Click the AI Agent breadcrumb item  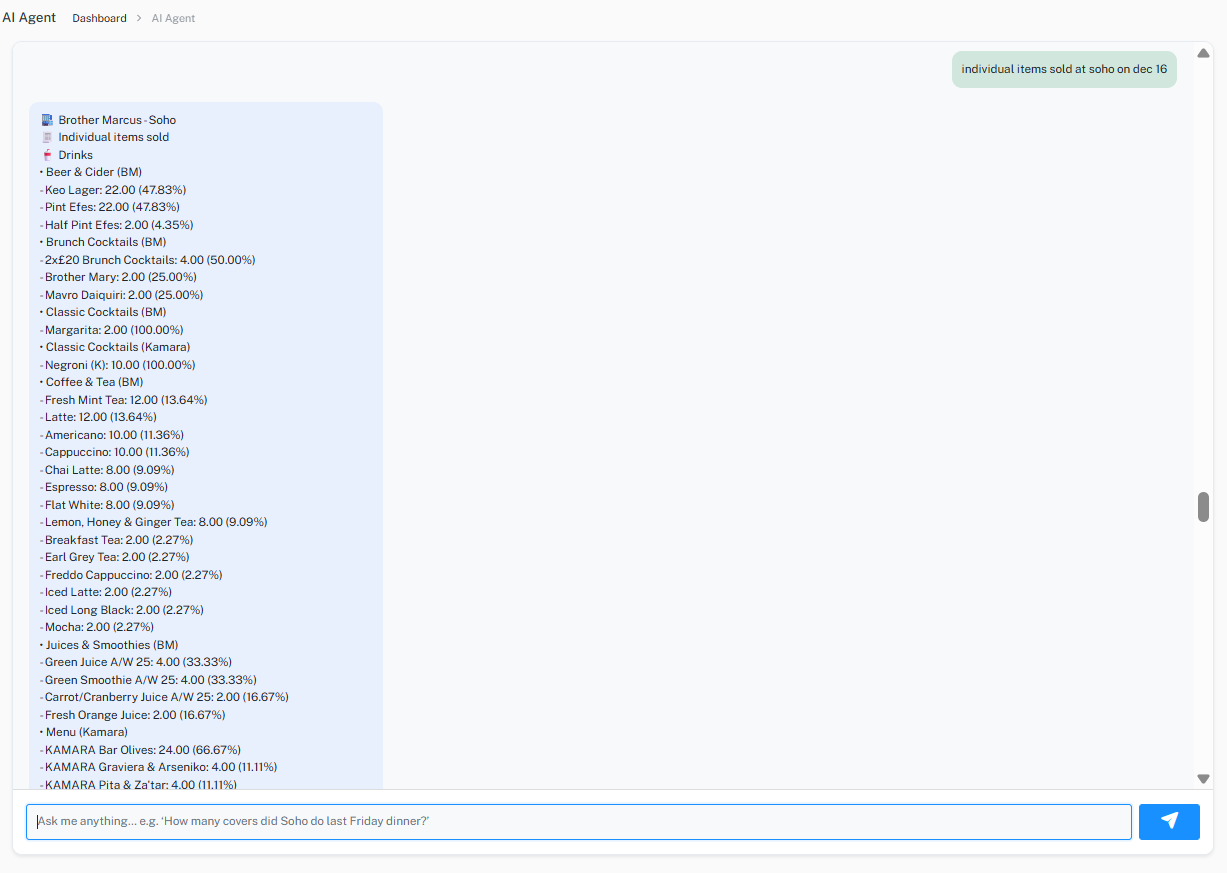coord(173,18)
